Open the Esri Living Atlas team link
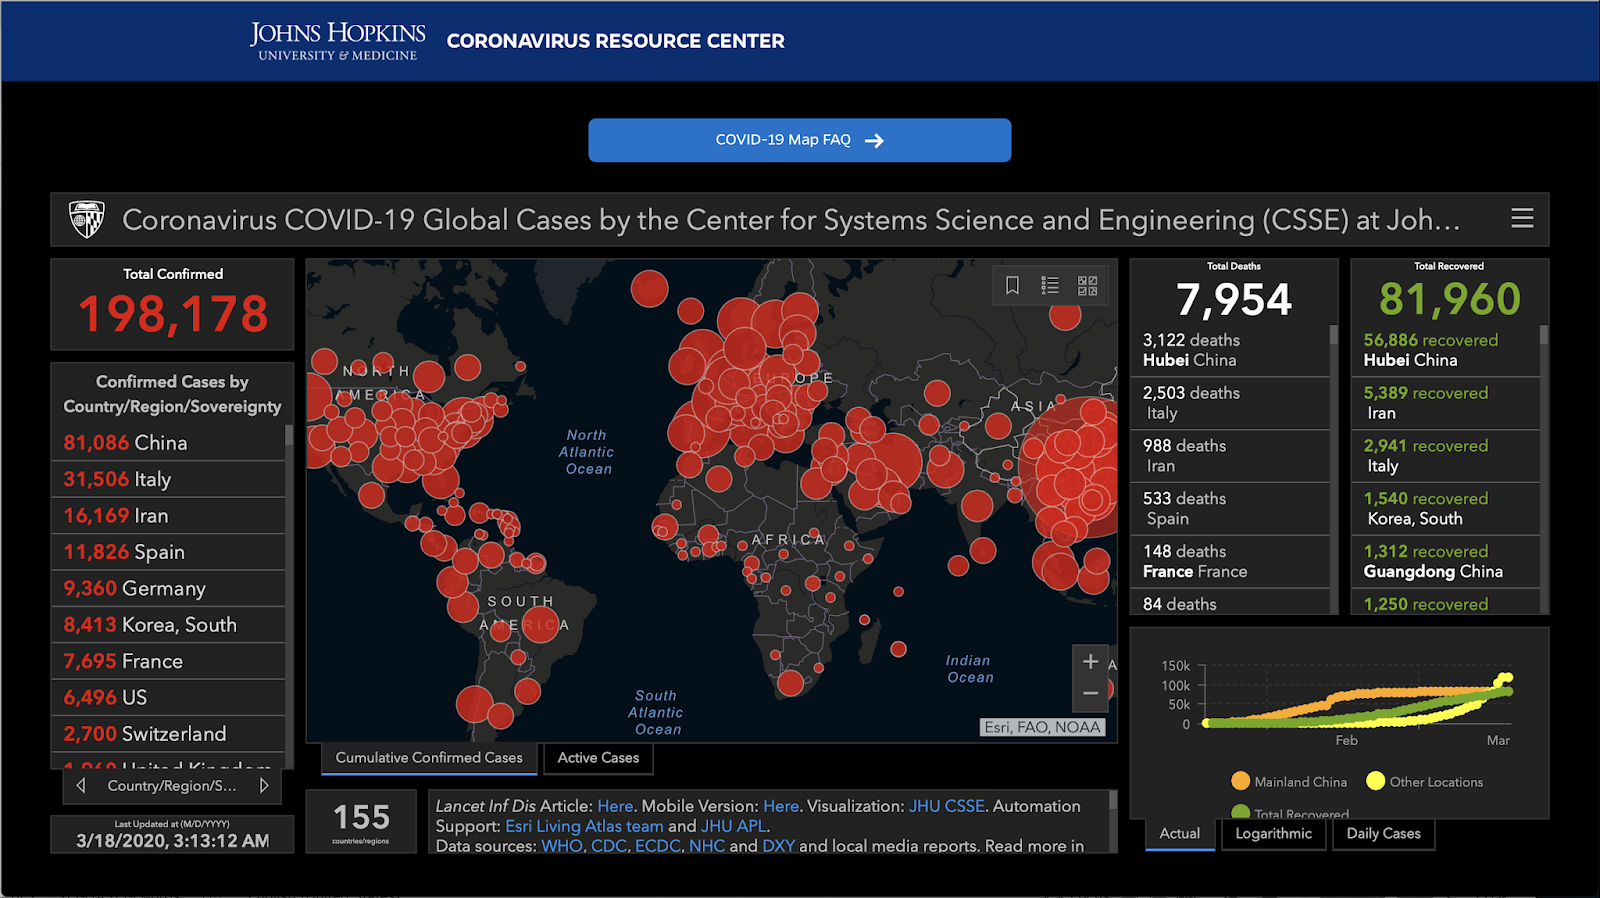Viewport: 1600px width, 898px height. point(584,826)
